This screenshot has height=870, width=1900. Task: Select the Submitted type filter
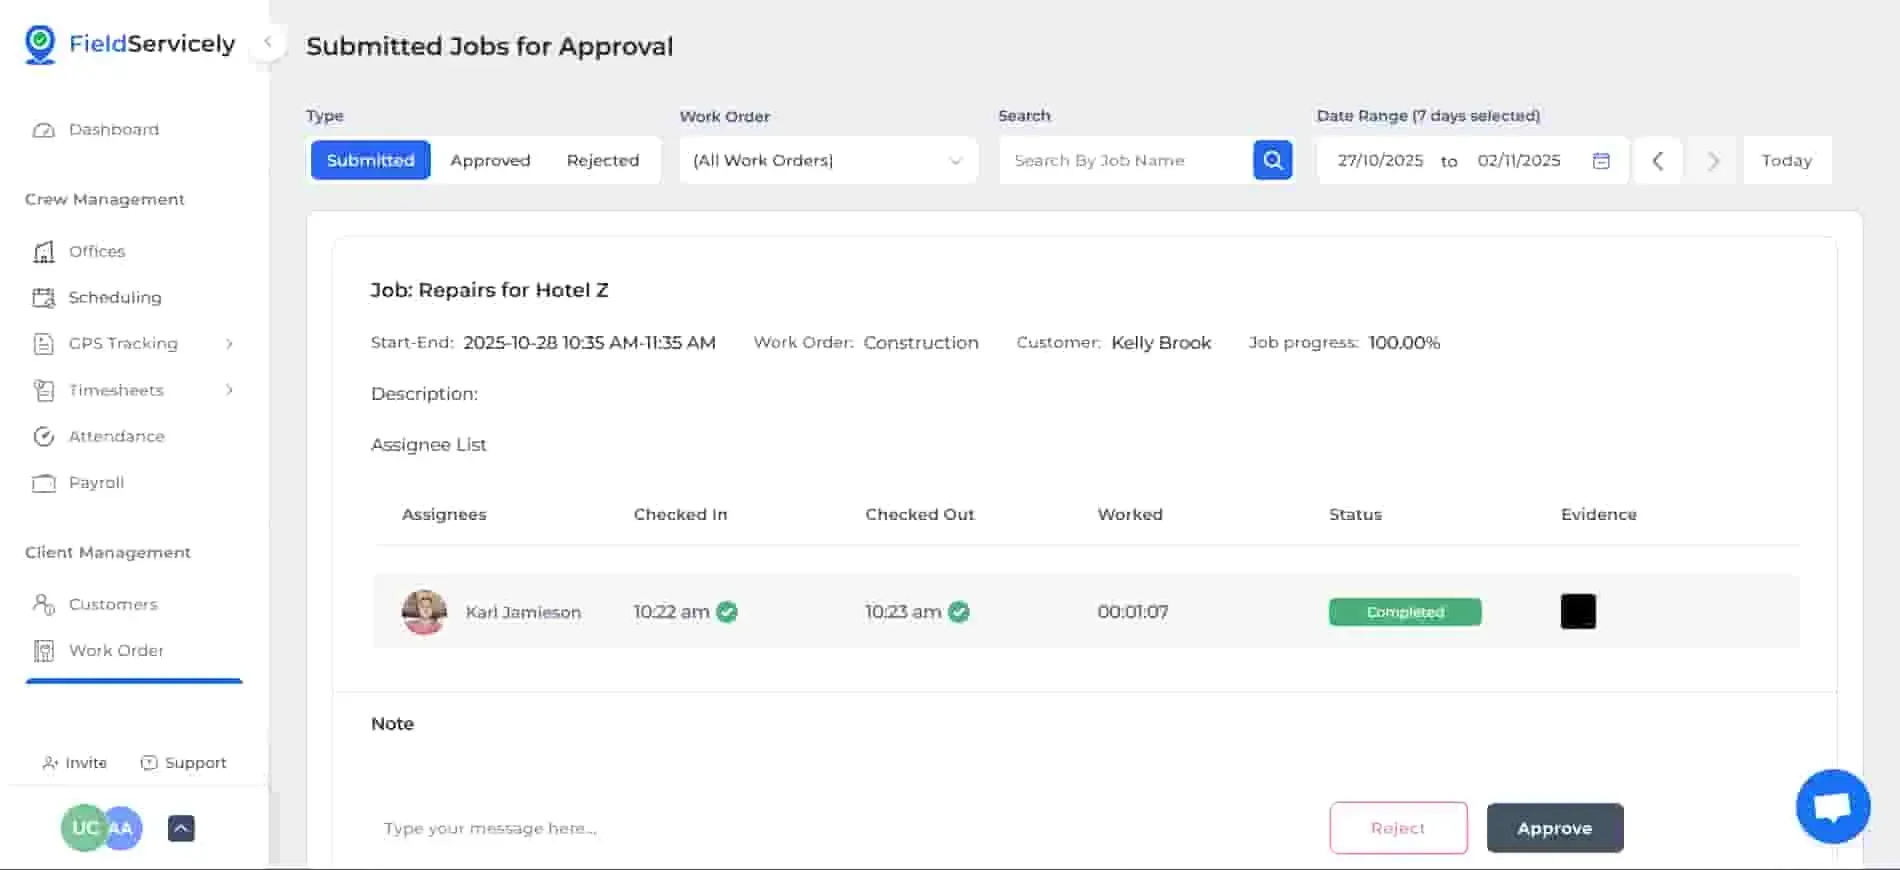tap(370, 160)
